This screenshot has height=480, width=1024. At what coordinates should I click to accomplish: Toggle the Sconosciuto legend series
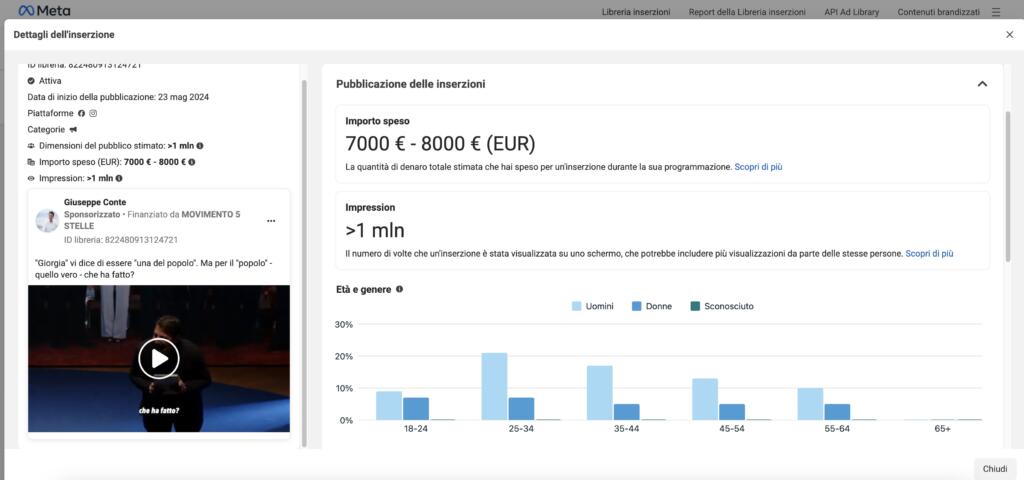pyautogui.click(x=721, y=306)
